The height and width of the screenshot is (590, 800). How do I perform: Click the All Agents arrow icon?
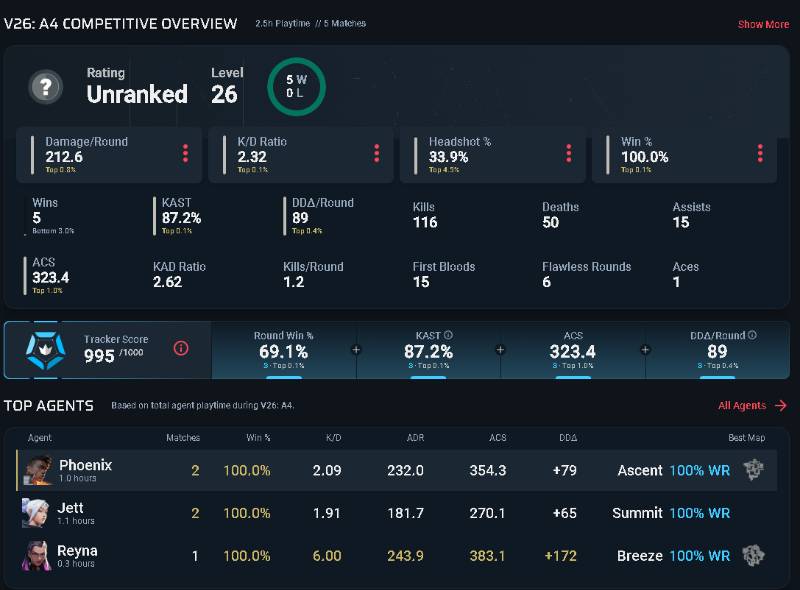tap(781, 405)
